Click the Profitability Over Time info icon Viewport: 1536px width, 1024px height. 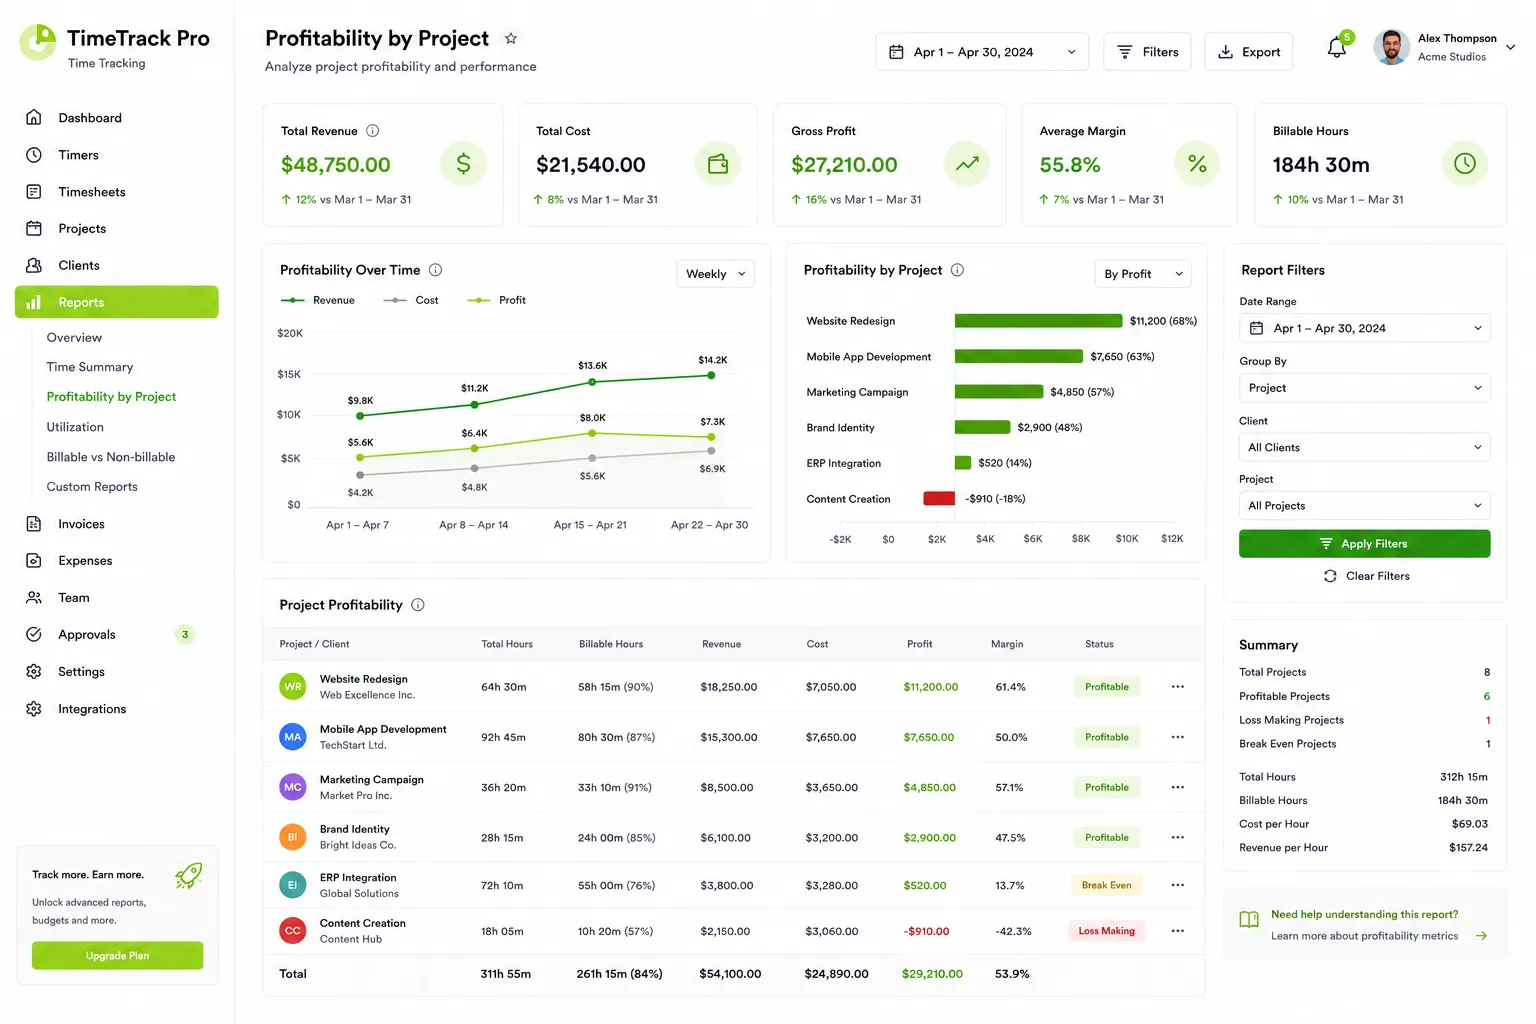click(x=436, y=270)
